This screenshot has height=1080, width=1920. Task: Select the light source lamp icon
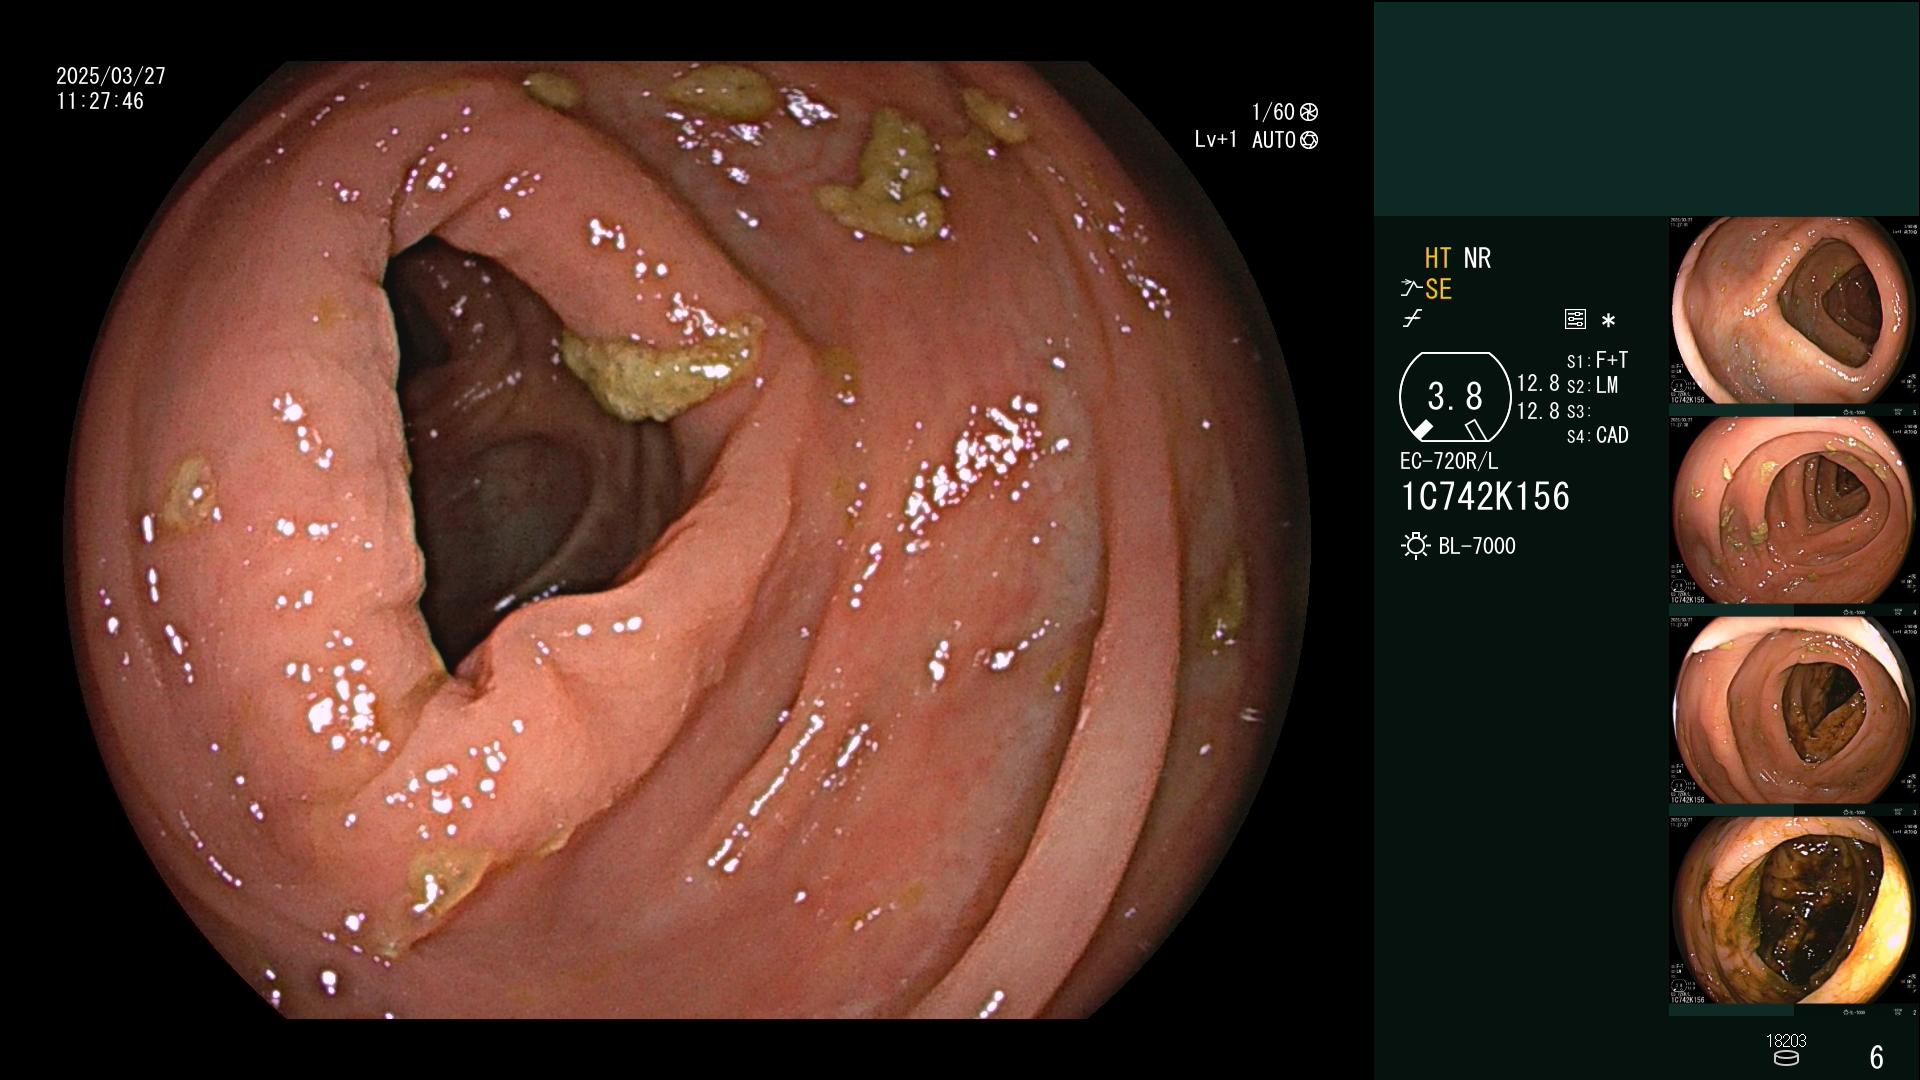(x=1415, y=546)
